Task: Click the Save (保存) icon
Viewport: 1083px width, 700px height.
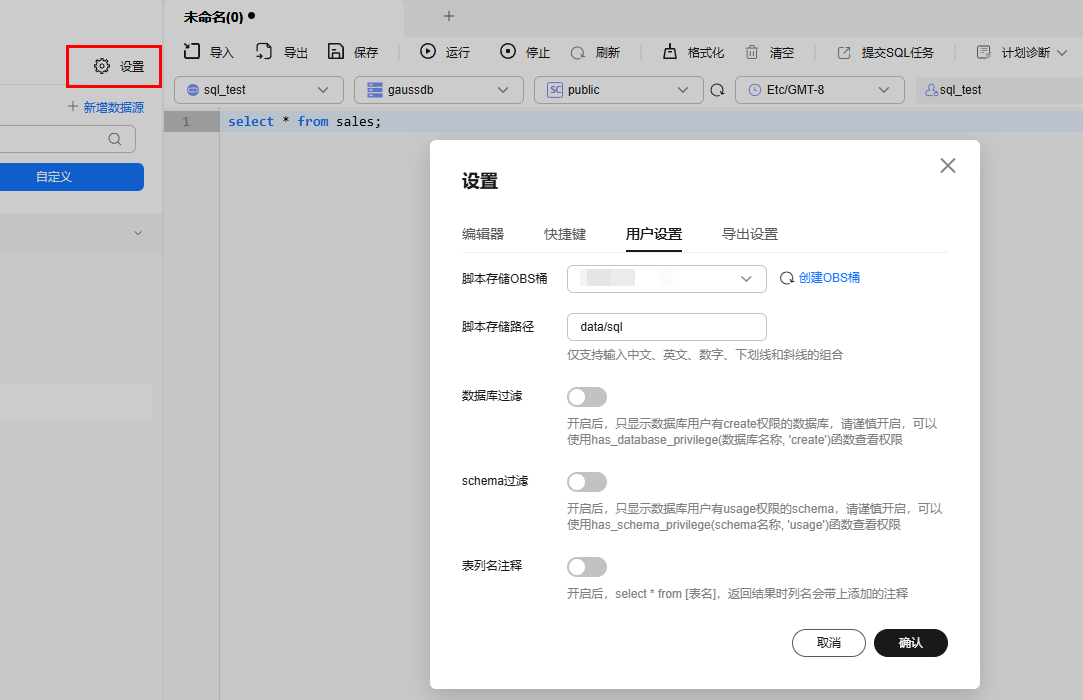Action: (x=336, y=52)
